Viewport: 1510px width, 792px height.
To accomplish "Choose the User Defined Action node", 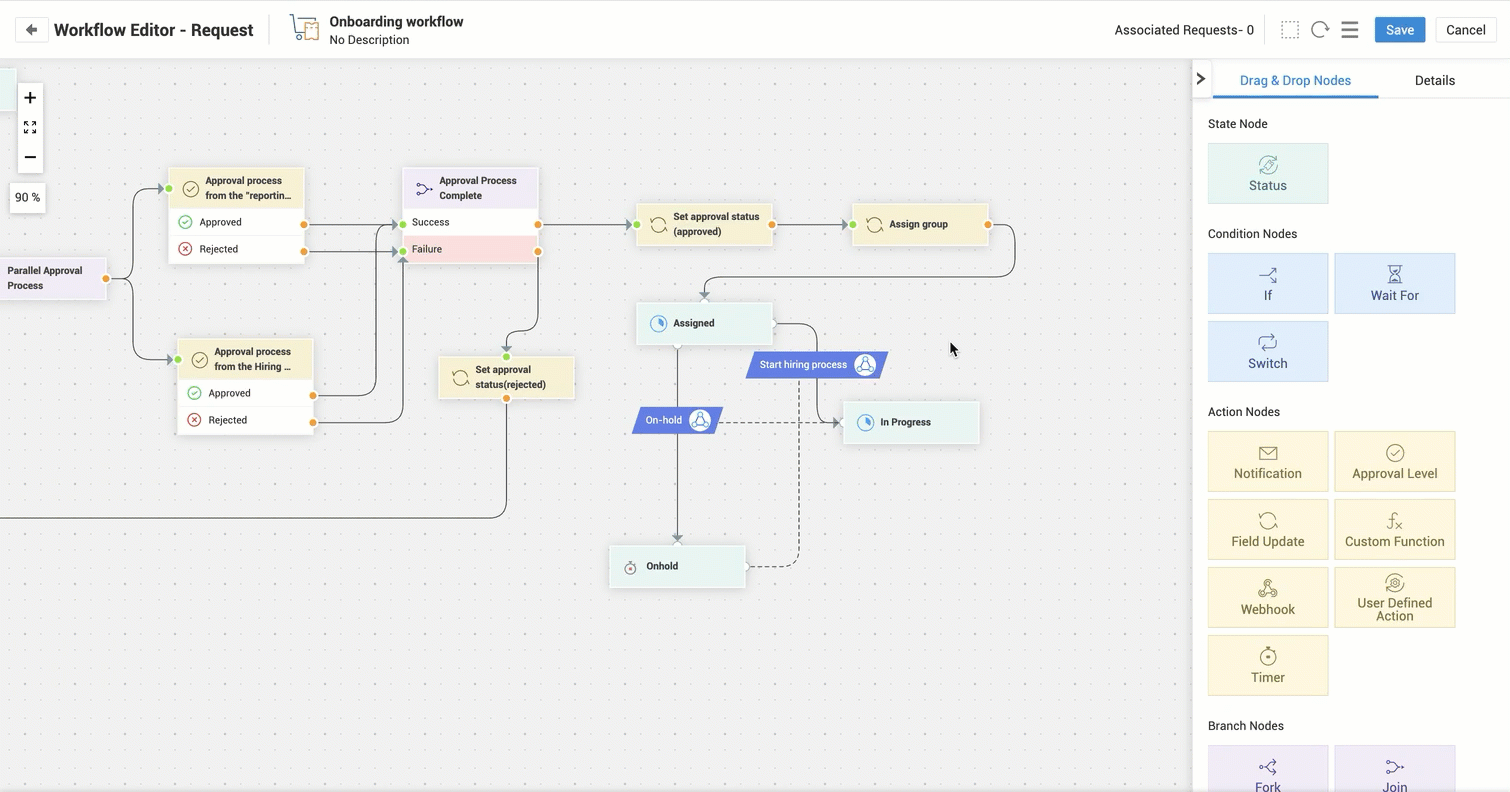I will tap(1395, 597).
